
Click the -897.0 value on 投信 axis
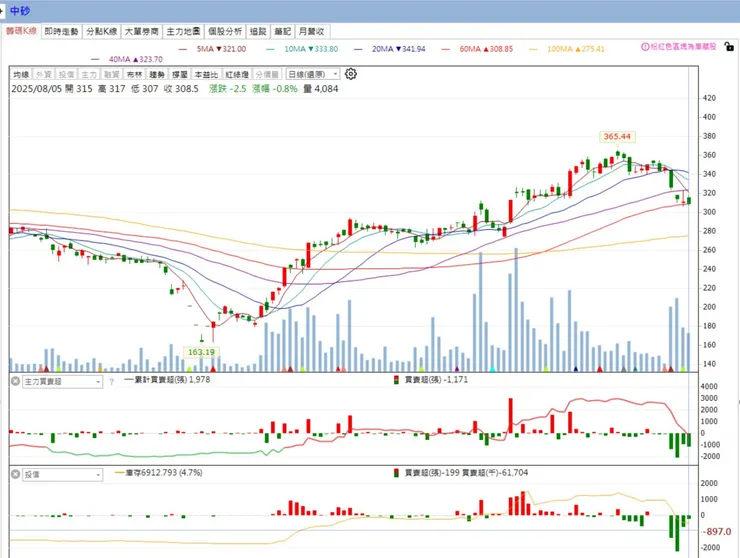(718, 532)
